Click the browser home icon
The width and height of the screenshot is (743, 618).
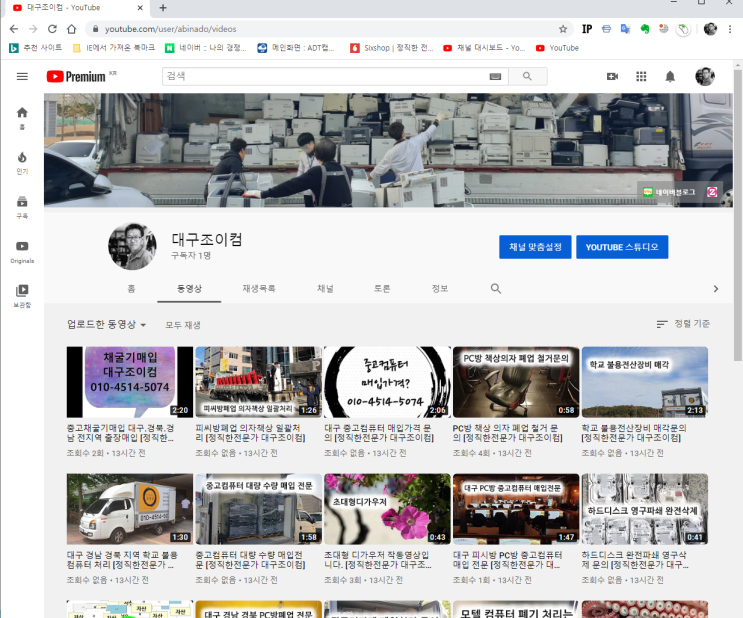72,29
